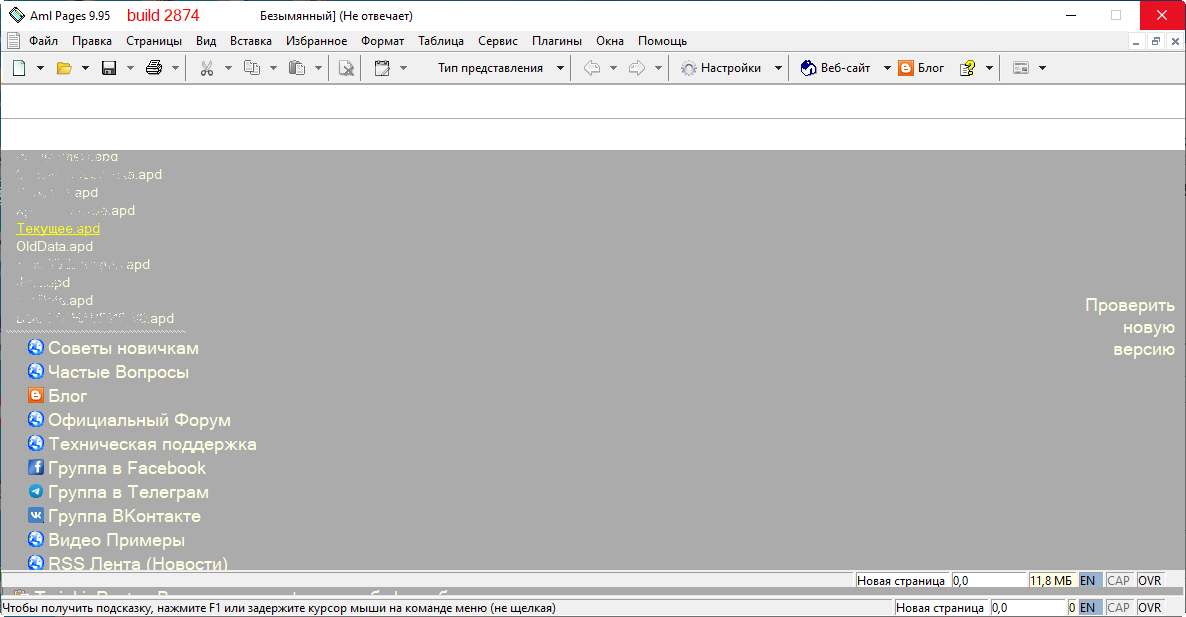Image resolution: width=1186 pixels, height=617 pixels.
Task: Click the help question mark icon
Action: click(967, 68)
